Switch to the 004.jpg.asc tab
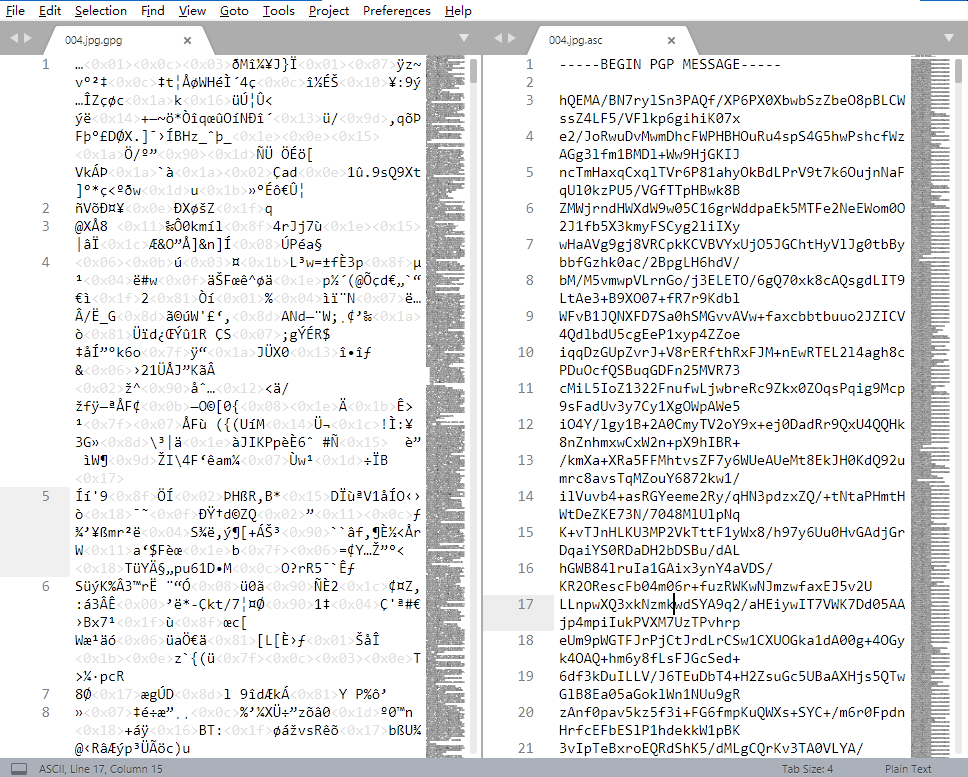Viewport: 968px width, 777px height. (576, 40)
